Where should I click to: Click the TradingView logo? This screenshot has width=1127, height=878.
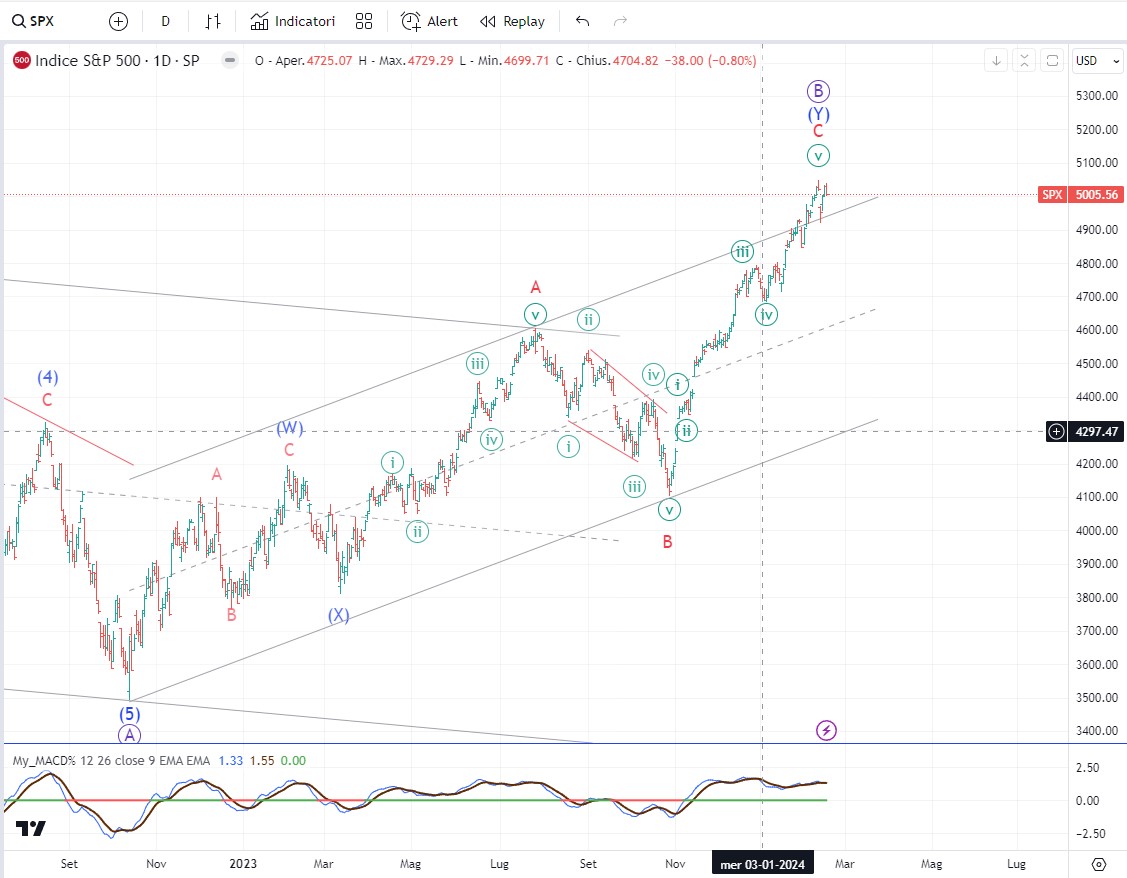tap(31, 829)
